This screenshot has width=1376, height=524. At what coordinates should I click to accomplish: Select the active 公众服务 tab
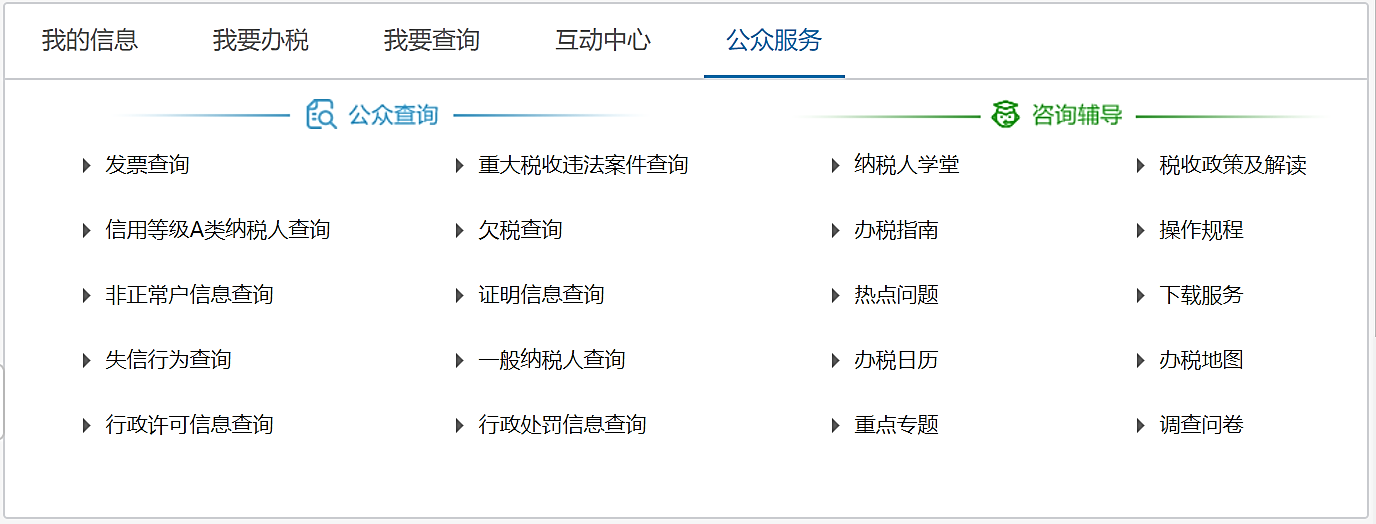pyautogui.click(x=774, y=41)
